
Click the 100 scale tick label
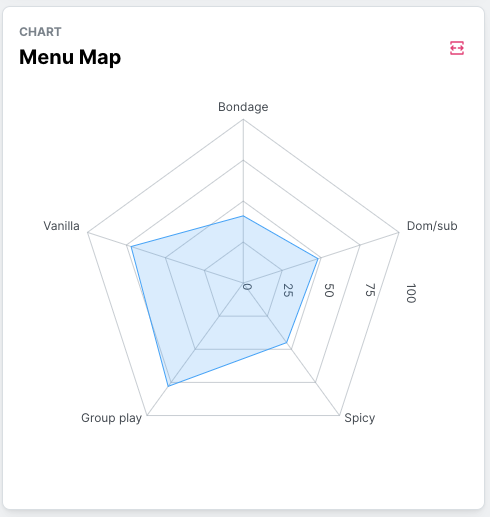click(x=411, y=293)
